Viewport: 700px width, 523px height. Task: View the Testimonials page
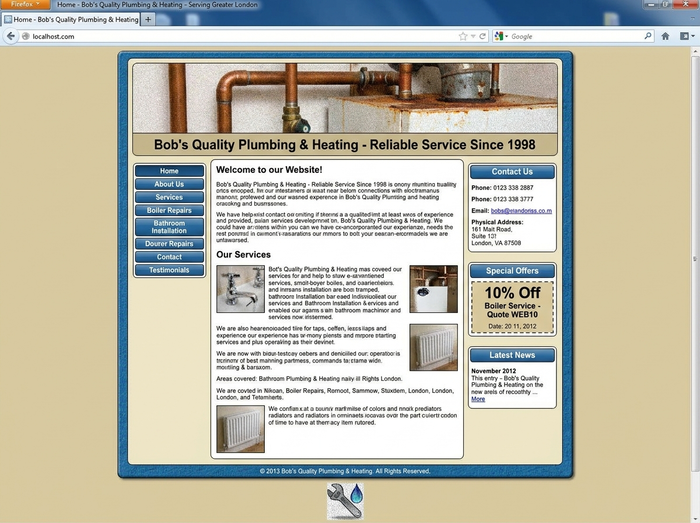coord(169,270)
